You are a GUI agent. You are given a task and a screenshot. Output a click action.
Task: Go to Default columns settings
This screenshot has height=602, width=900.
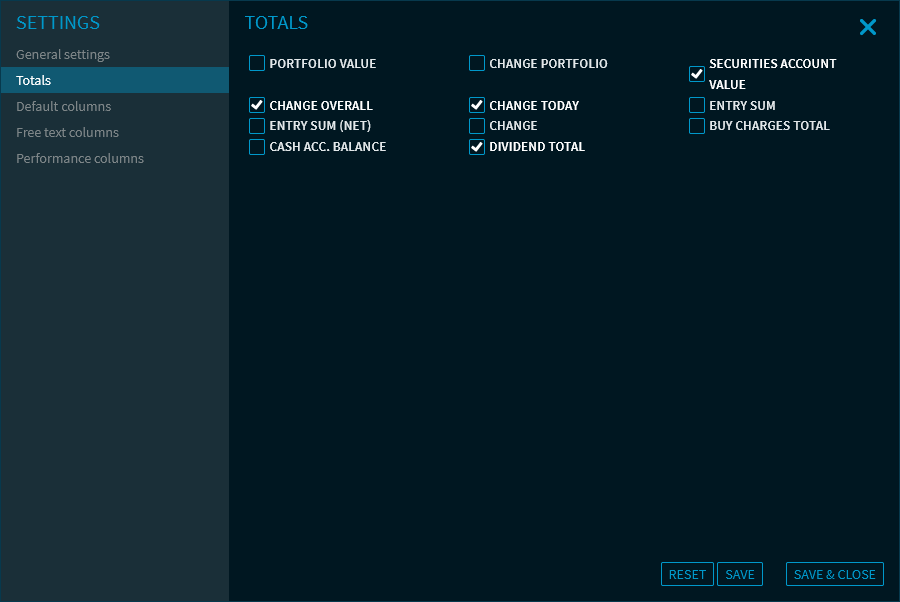point(63,107)
